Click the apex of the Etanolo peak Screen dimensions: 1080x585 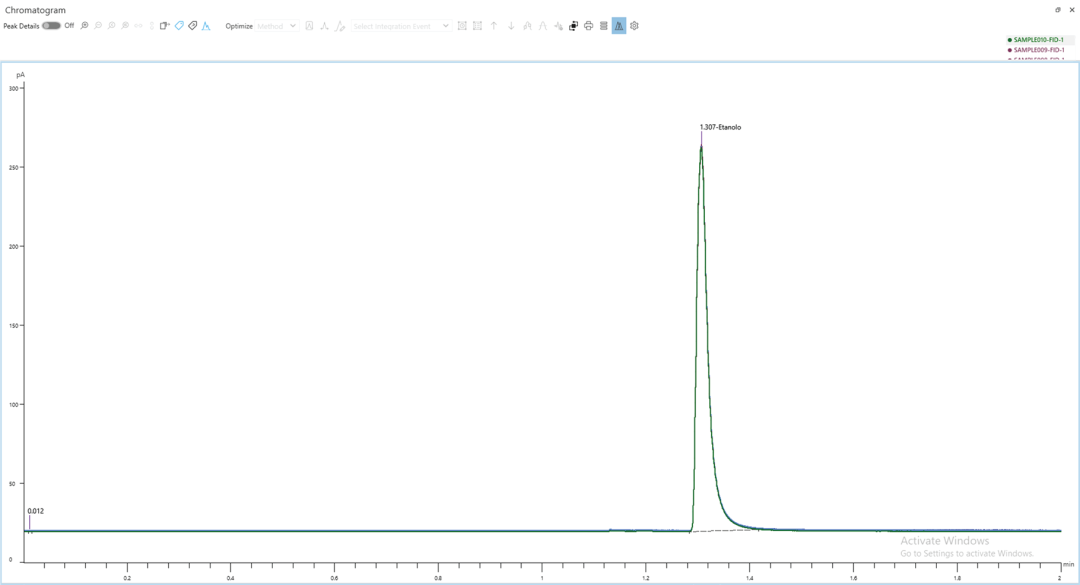(701, 147)
